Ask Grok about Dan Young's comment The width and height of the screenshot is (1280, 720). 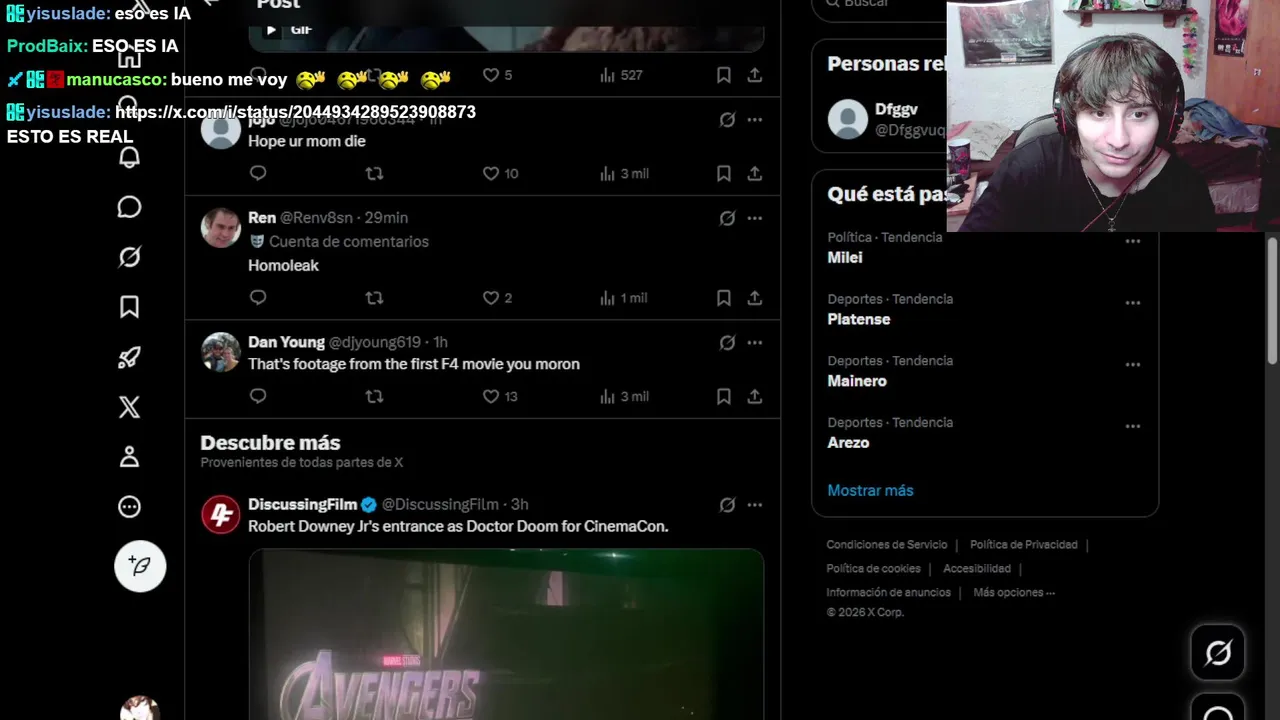click(728, 342)
